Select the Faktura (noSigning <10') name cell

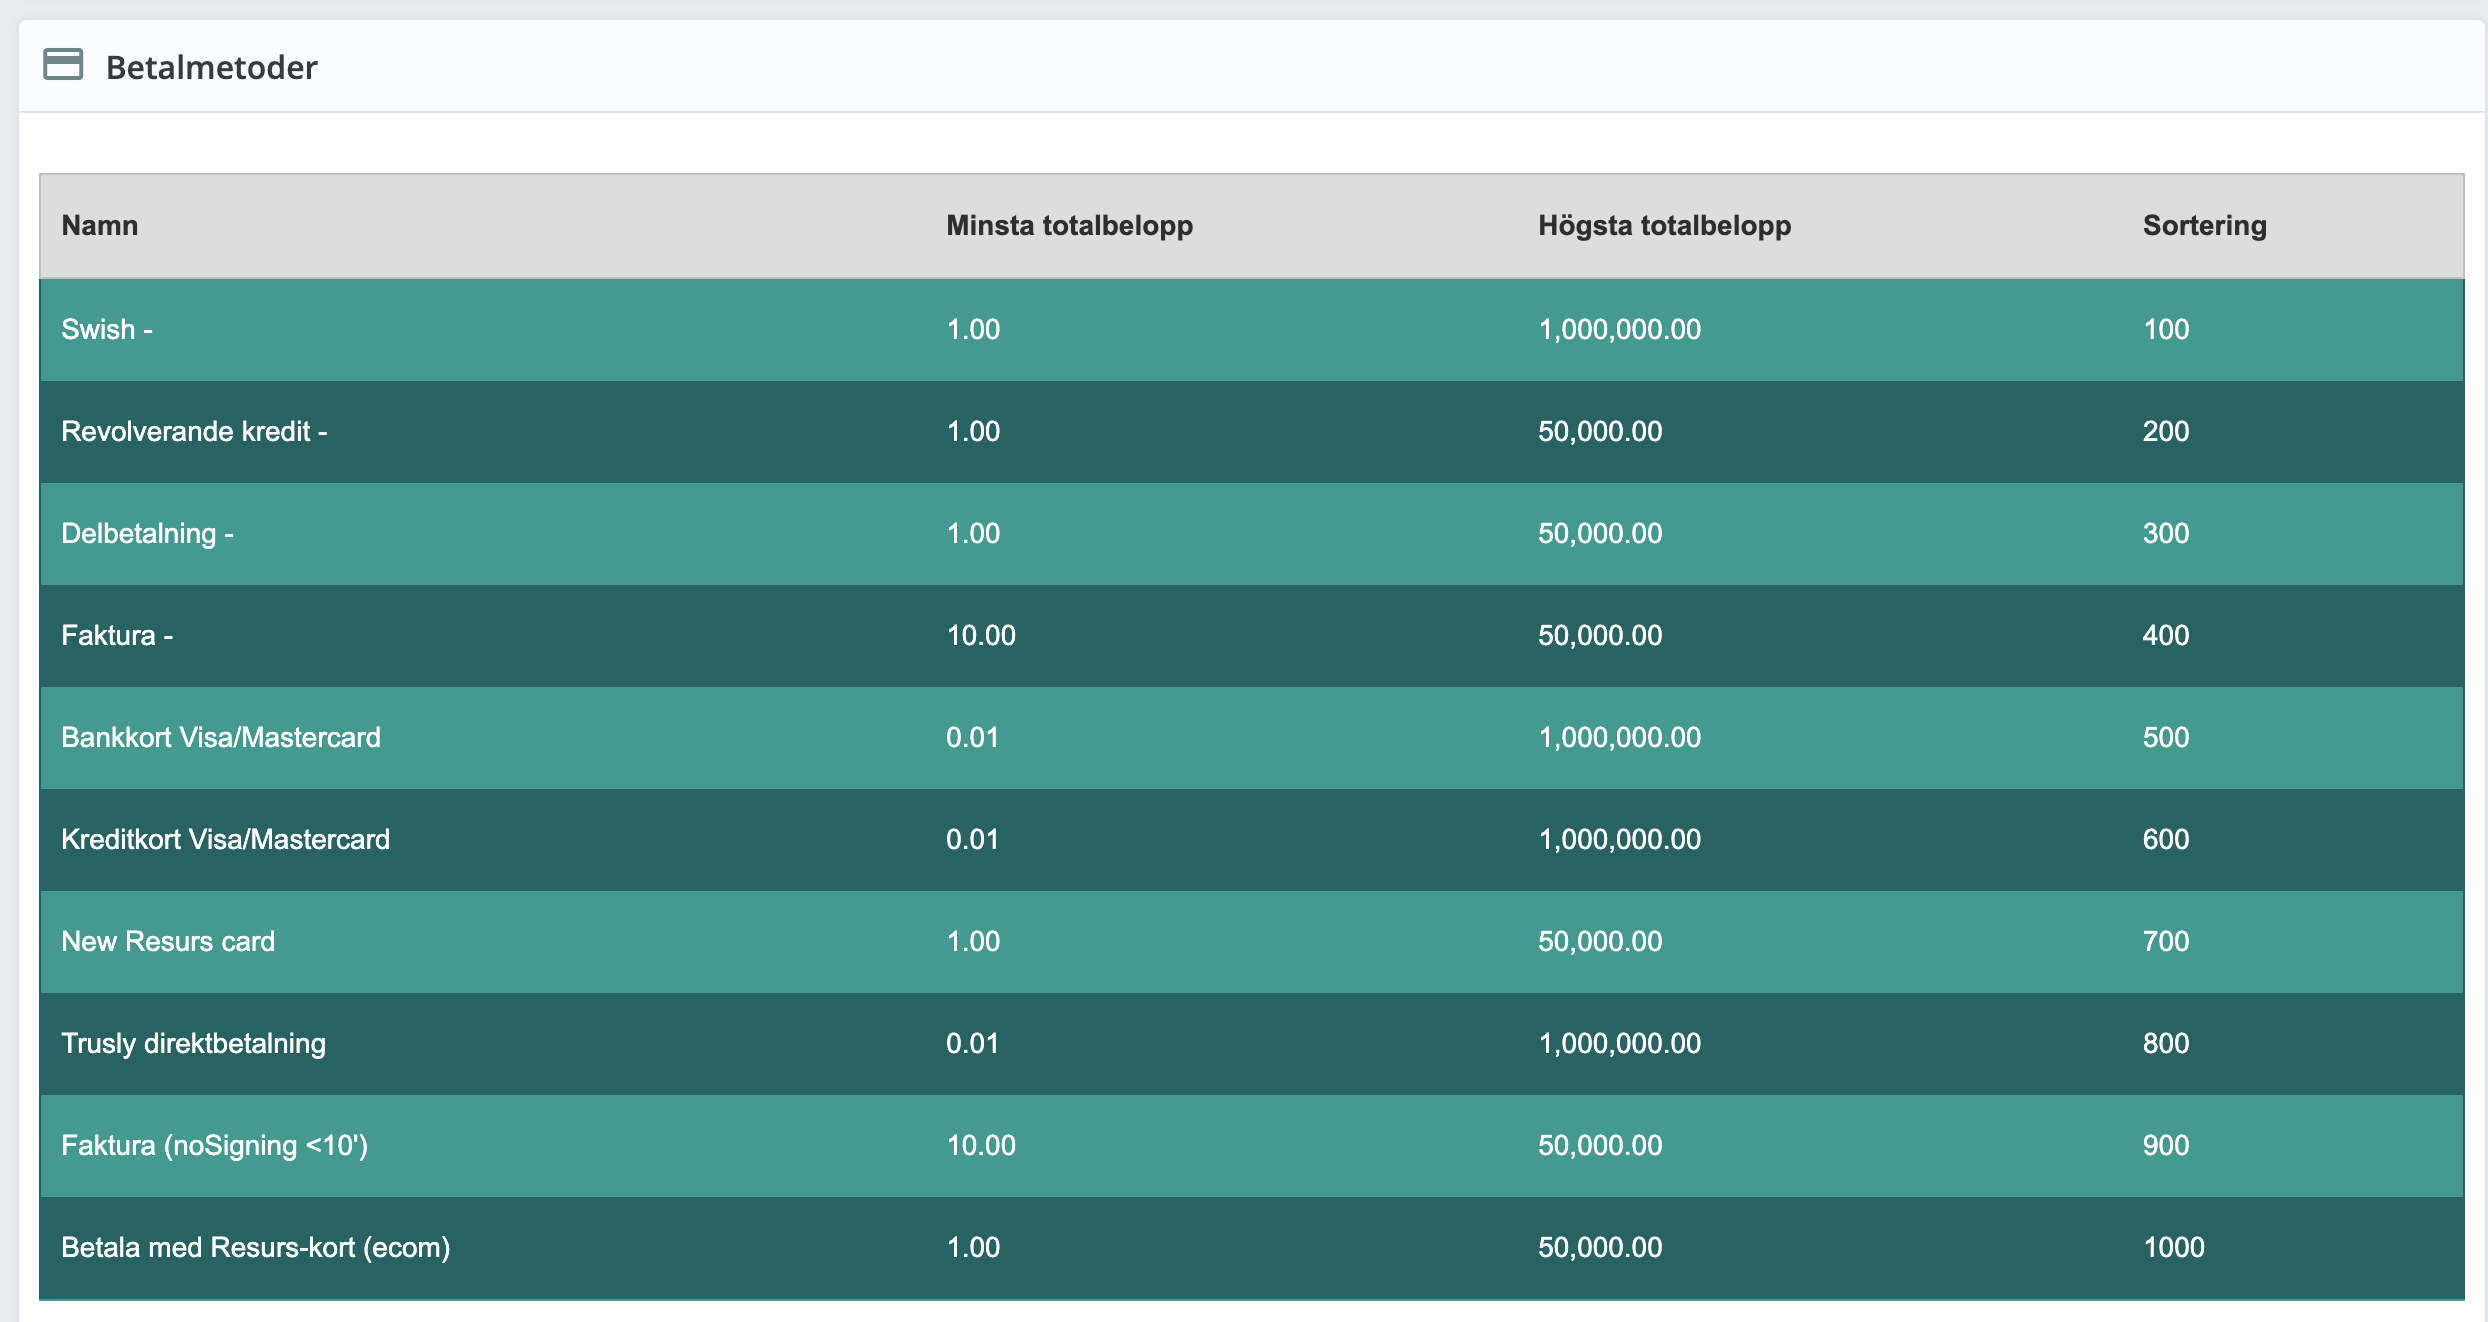click(214, 1145)
